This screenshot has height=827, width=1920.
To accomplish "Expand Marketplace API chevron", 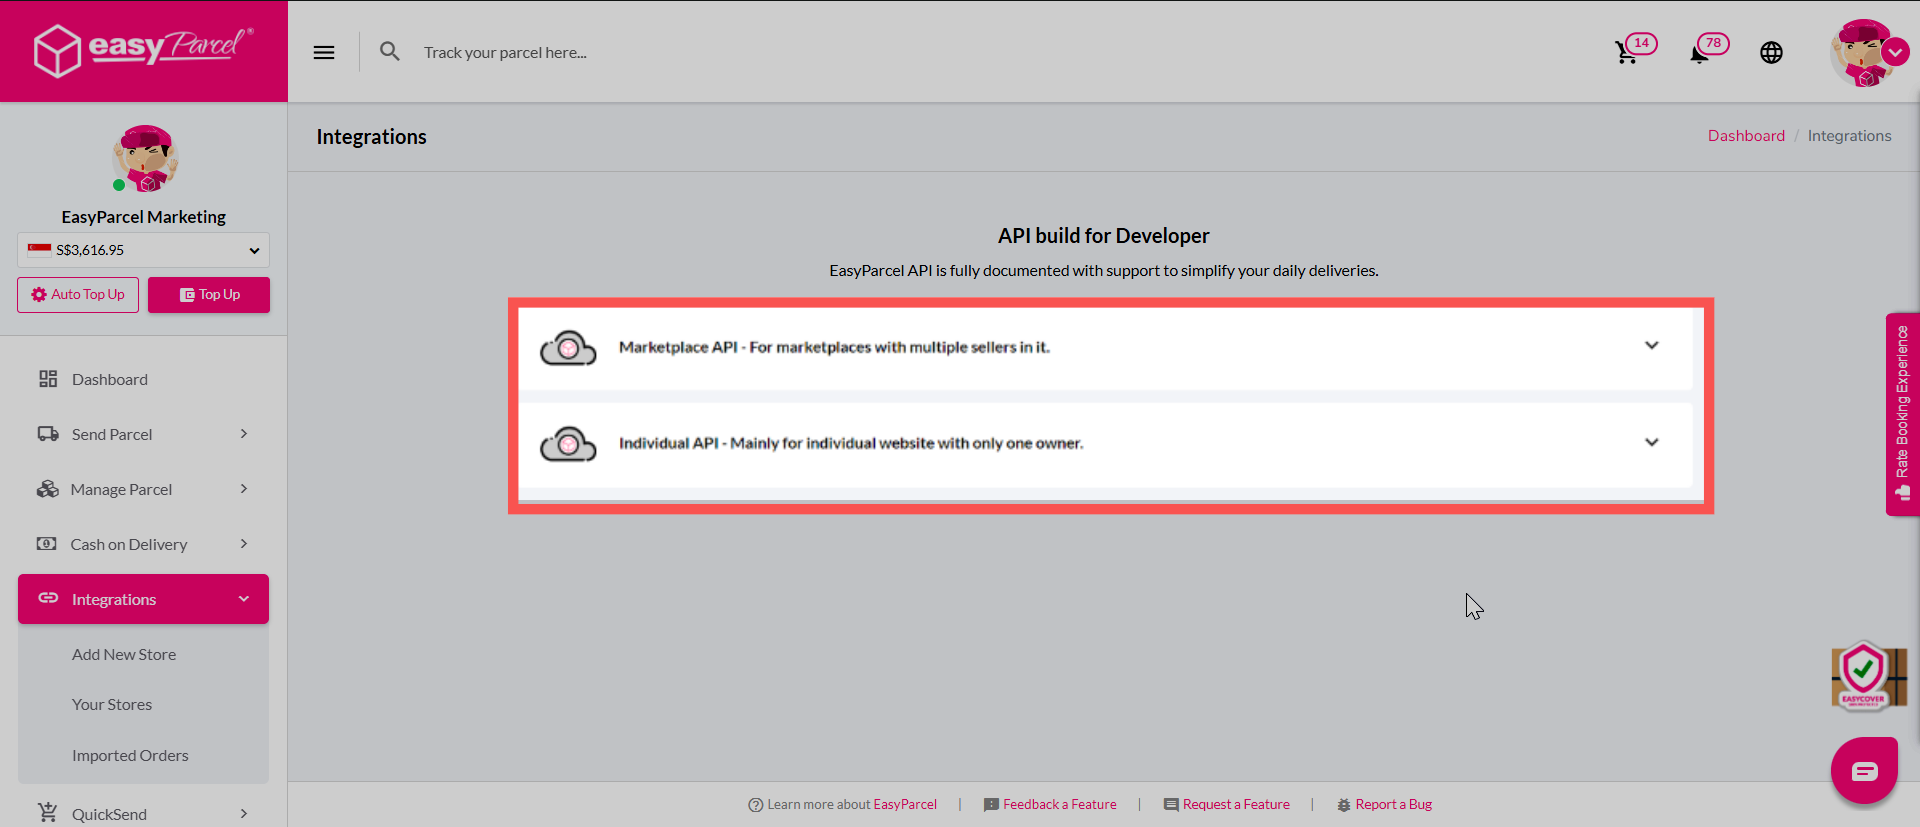I will click(1651, 346).
